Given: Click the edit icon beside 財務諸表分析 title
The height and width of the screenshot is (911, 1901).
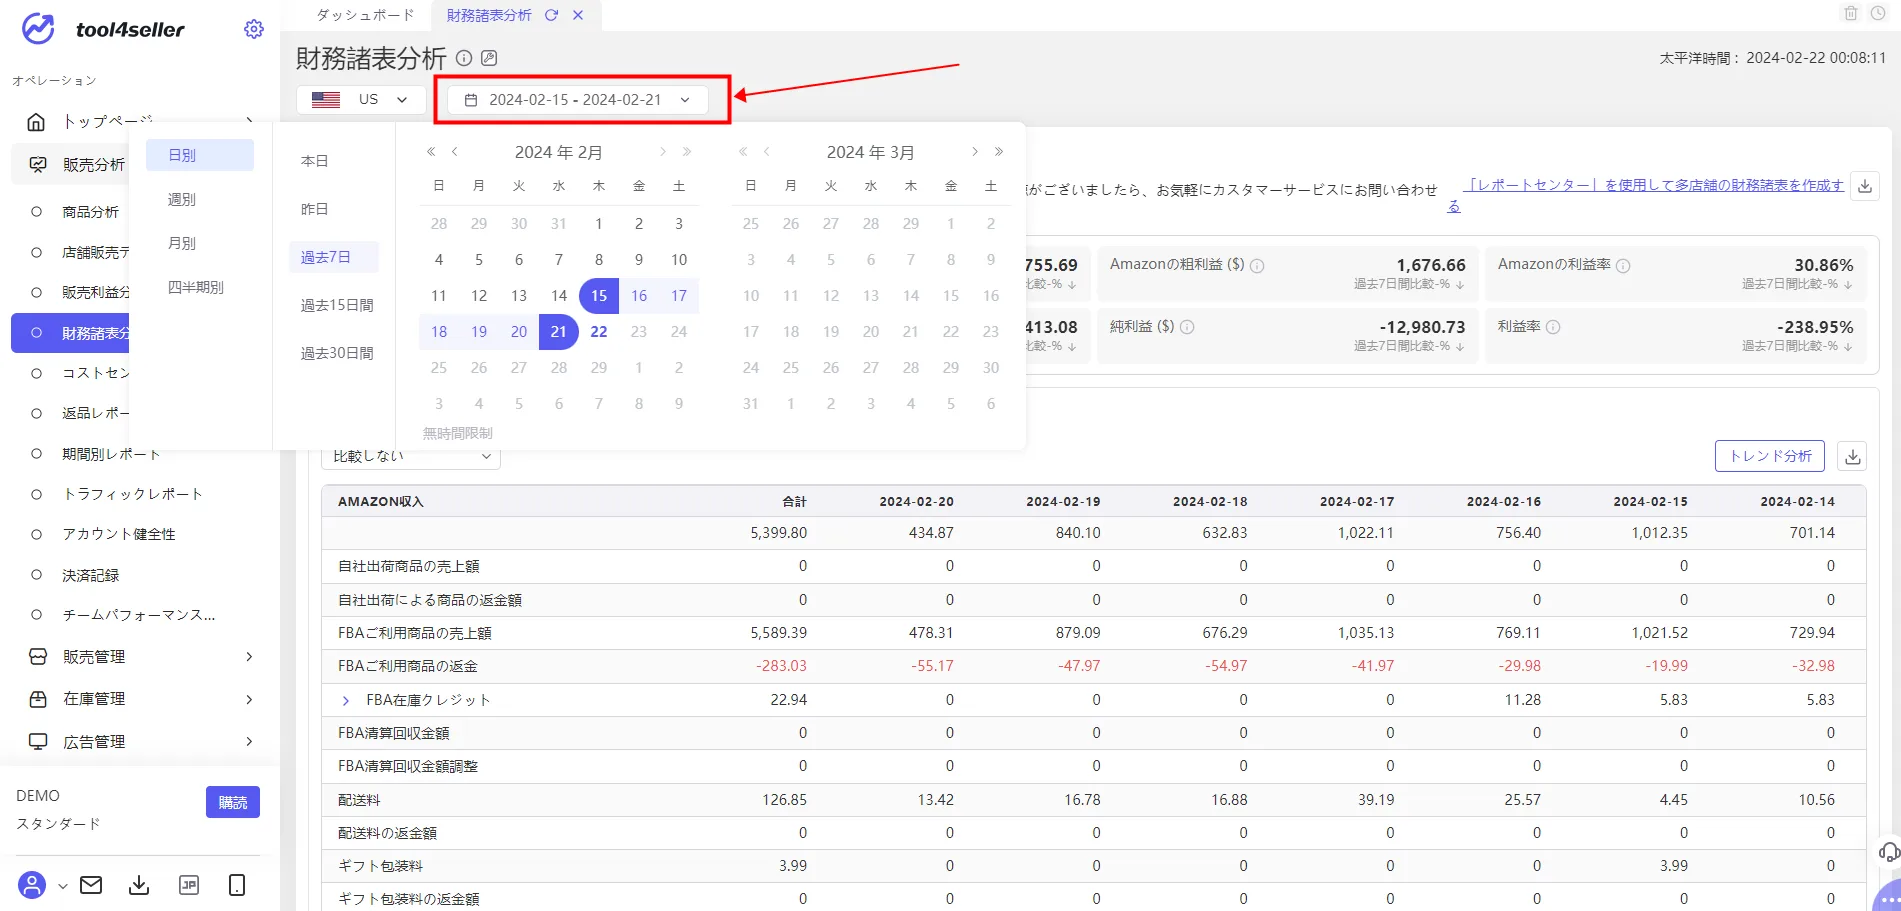Looking at the screenshot, I should (x=489, y=58).
